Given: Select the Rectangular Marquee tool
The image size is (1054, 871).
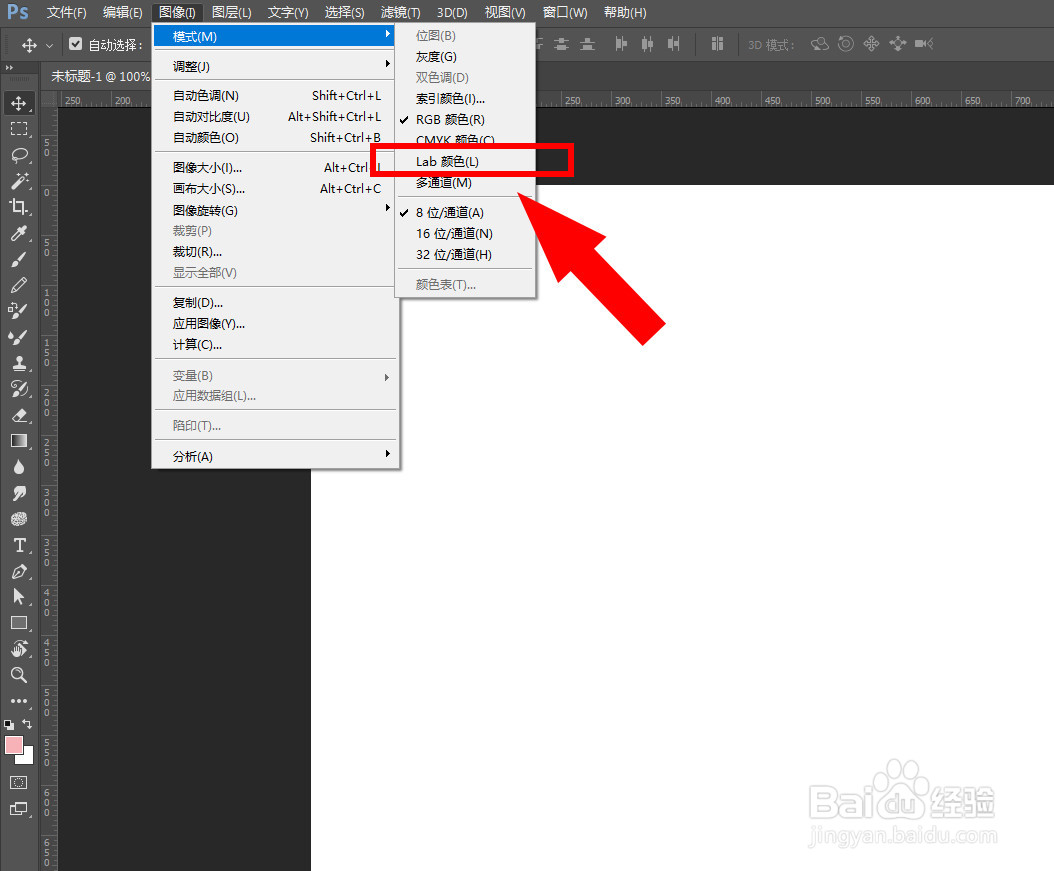Looking at the screenshot, I should [x=19, y=129].
